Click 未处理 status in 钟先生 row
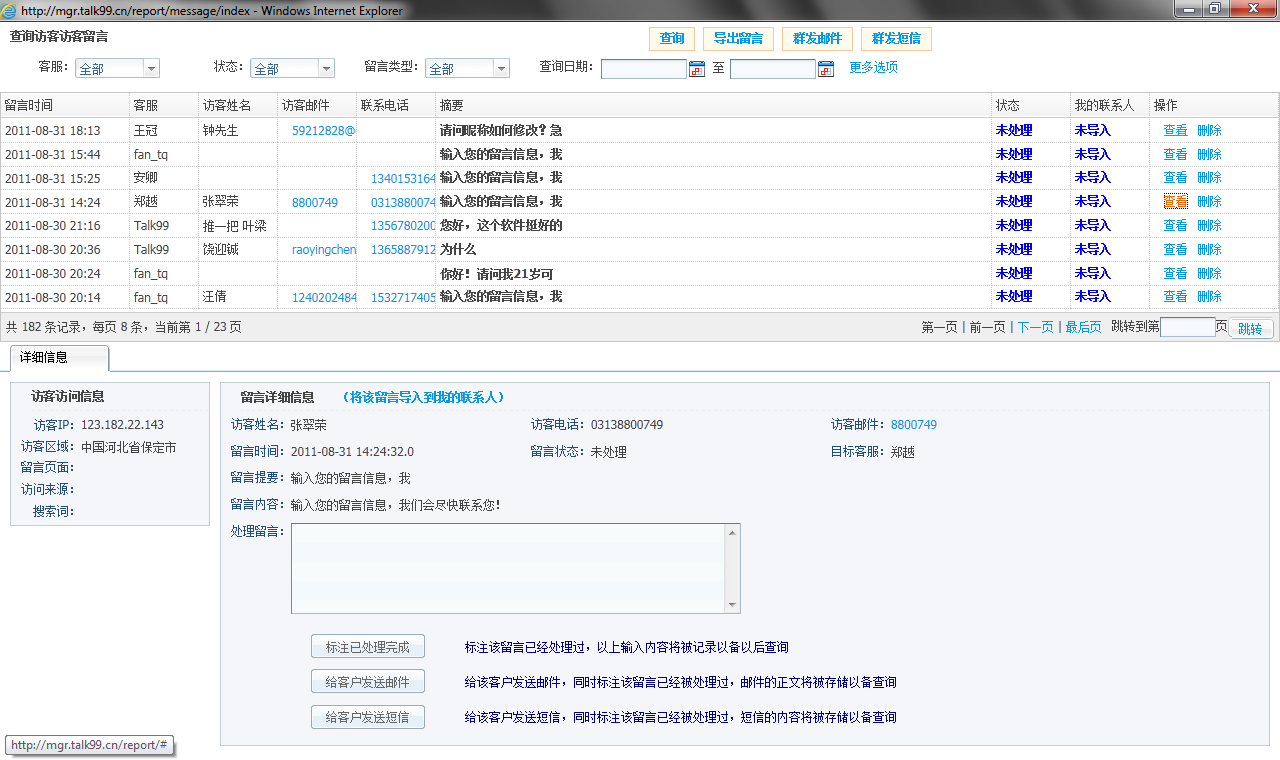1280x760 pixels. coord(1014,130)
